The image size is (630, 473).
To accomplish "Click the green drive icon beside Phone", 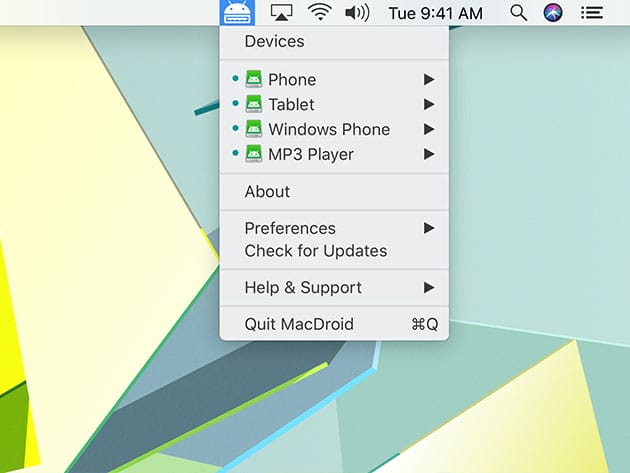I will pos(252,79).
